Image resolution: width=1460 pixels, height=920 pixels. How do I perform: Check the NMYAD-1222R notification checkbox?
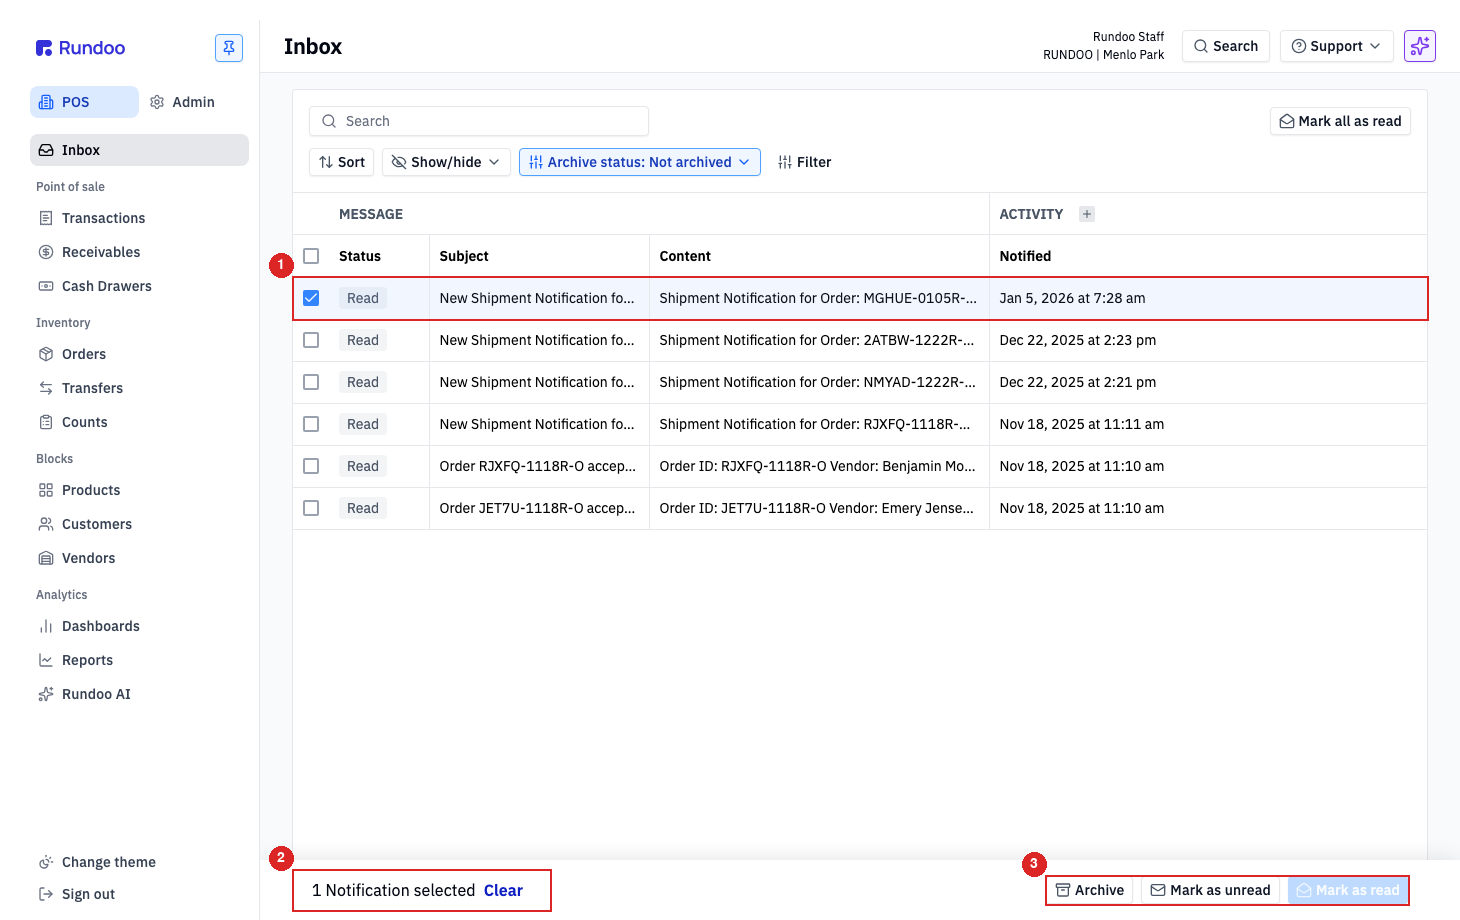[x=311, y=382]
